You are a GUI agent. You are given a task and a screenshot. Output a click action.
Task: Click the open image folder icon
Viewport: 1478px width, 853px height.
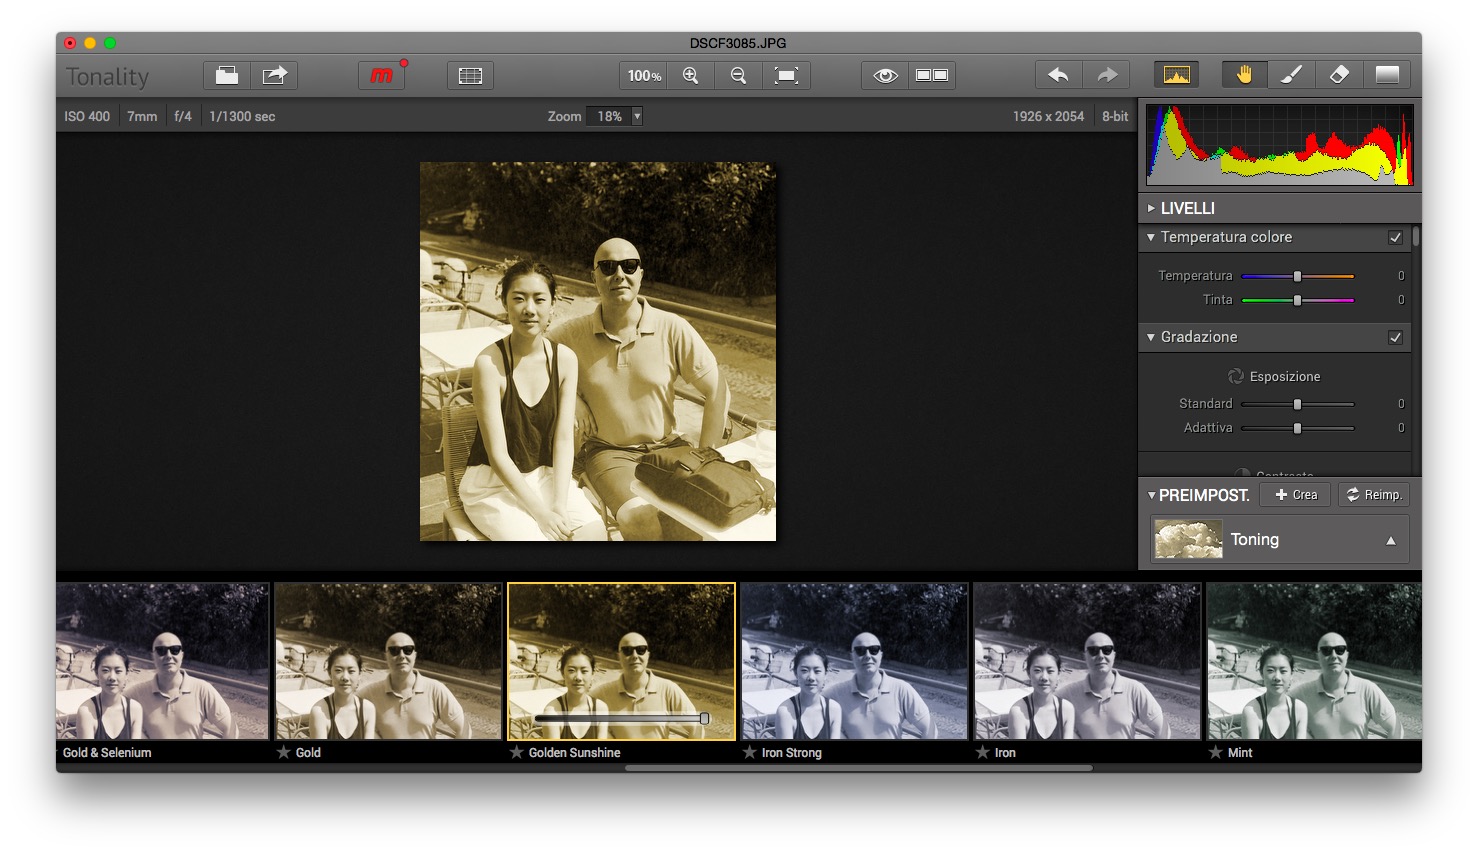pos(227,76)
